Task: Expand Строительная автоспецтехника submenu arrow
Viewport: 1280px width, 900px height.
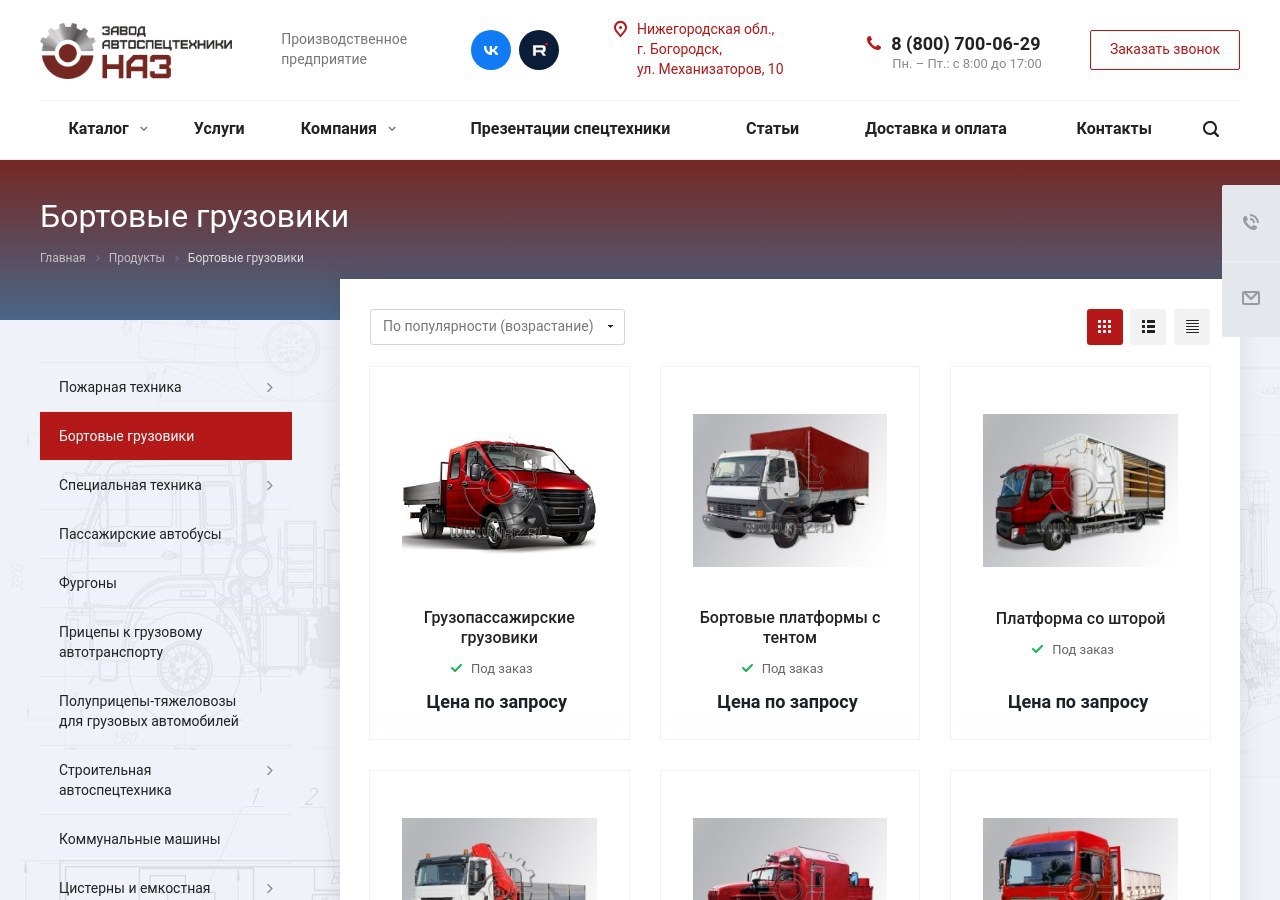Action: pyautogui.click(x=270, y=770)
